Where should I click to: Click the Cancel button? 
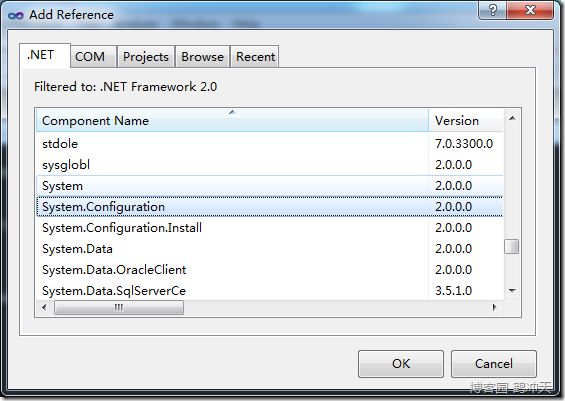(494, 364)
